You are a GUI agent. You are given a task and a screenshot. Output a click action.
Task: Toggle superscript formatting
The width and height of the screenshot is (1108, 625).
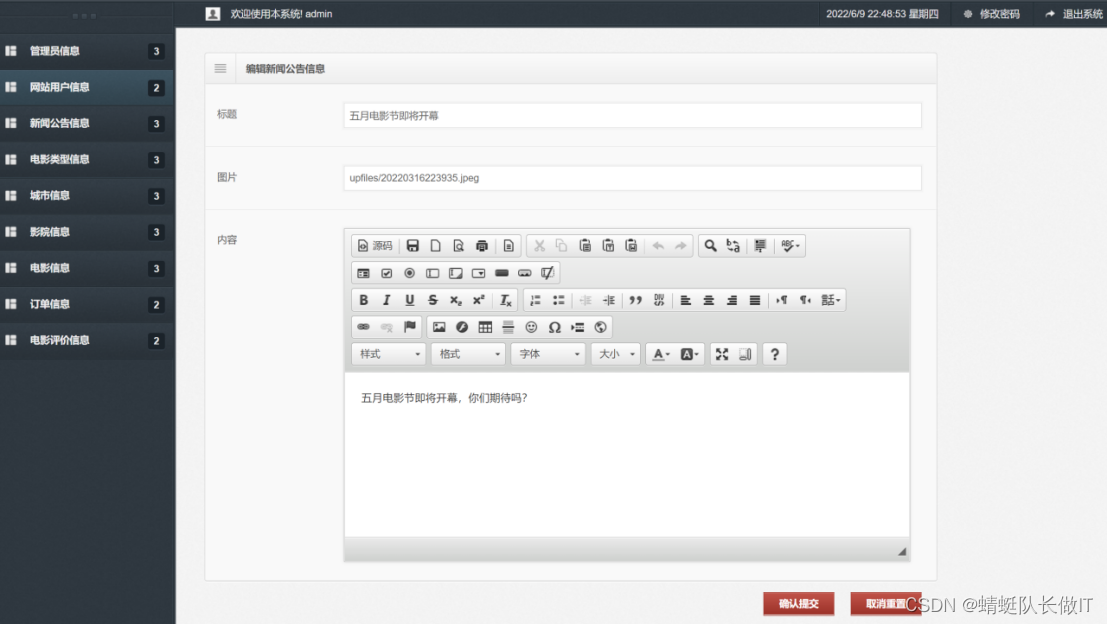click(x=478, y=300)
